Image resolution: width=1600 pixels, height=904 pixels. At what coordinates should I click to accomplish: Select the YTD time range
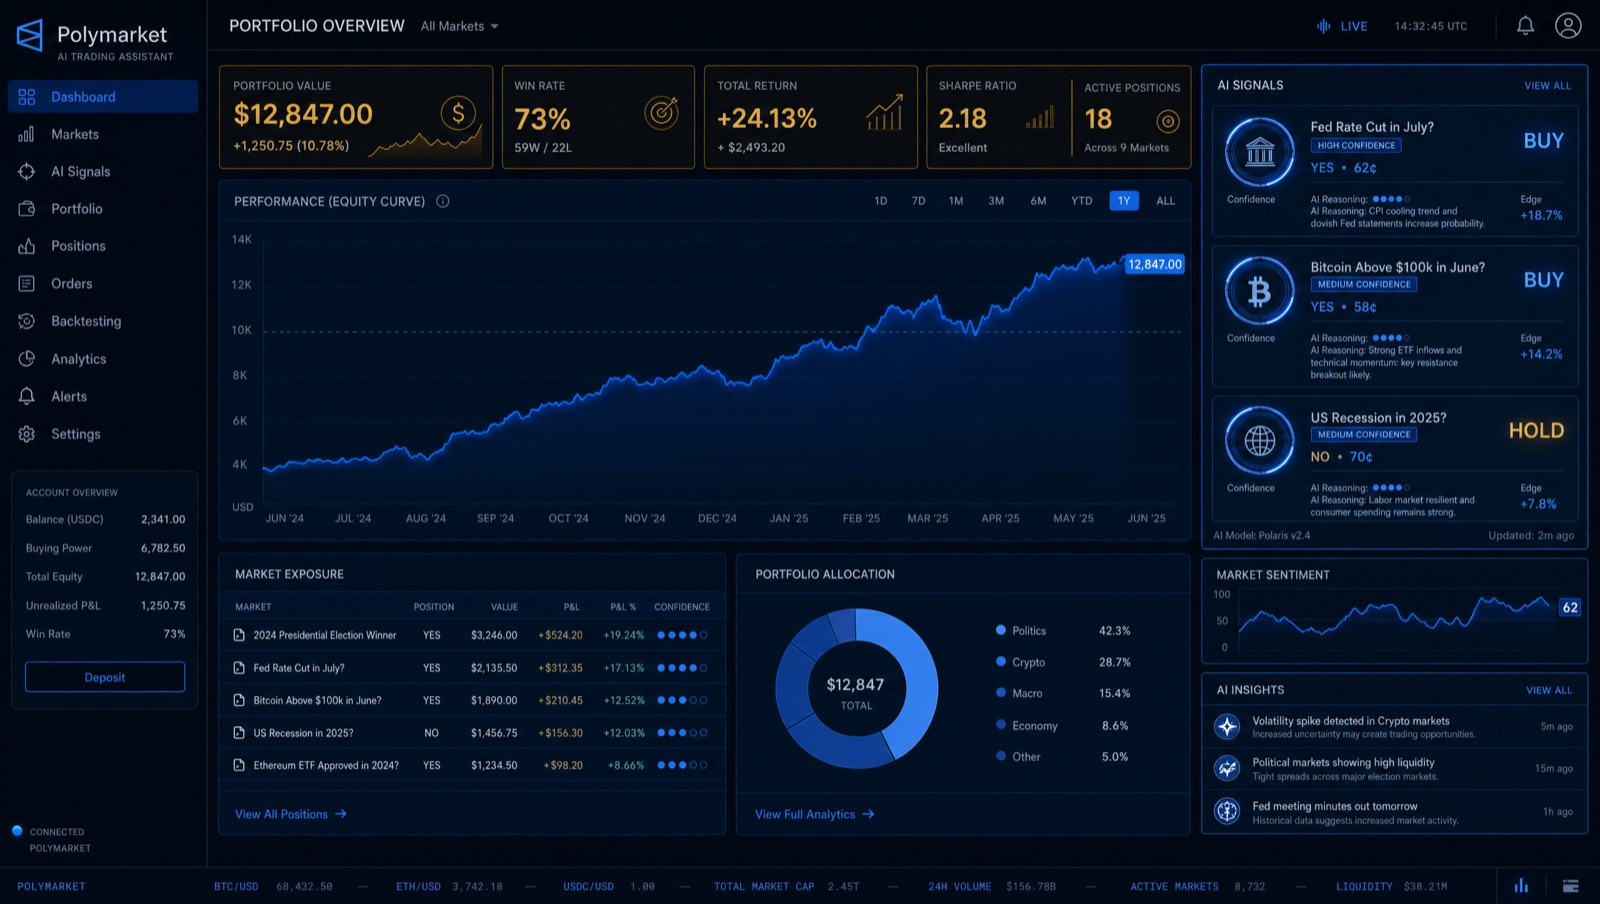point(1082,201)
